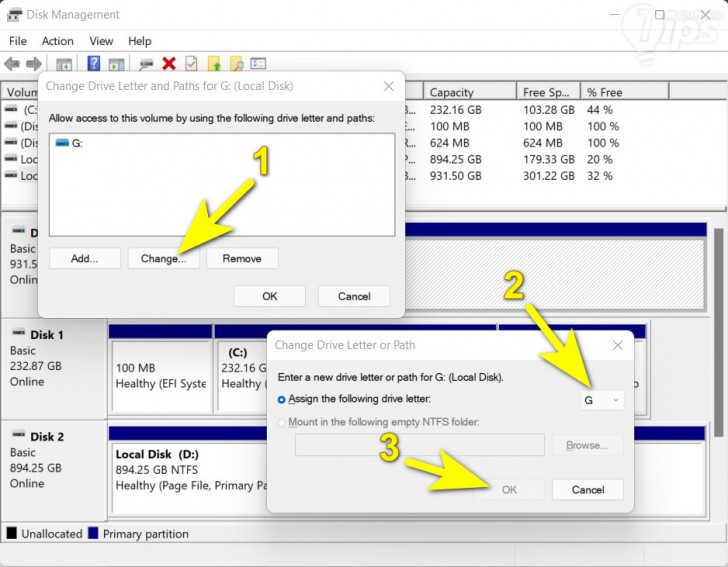Click Cancel in Change Drive Letter and Paths dialog

coord(354,296)
